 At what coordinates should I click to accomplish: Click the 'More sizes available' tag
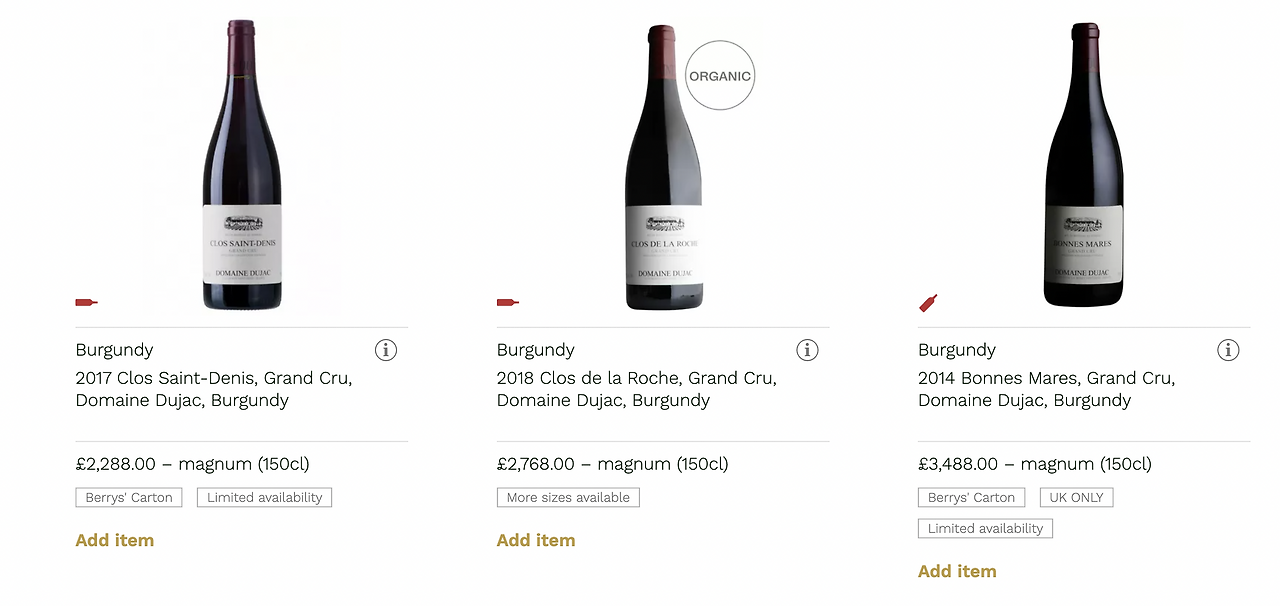point(568,497)
